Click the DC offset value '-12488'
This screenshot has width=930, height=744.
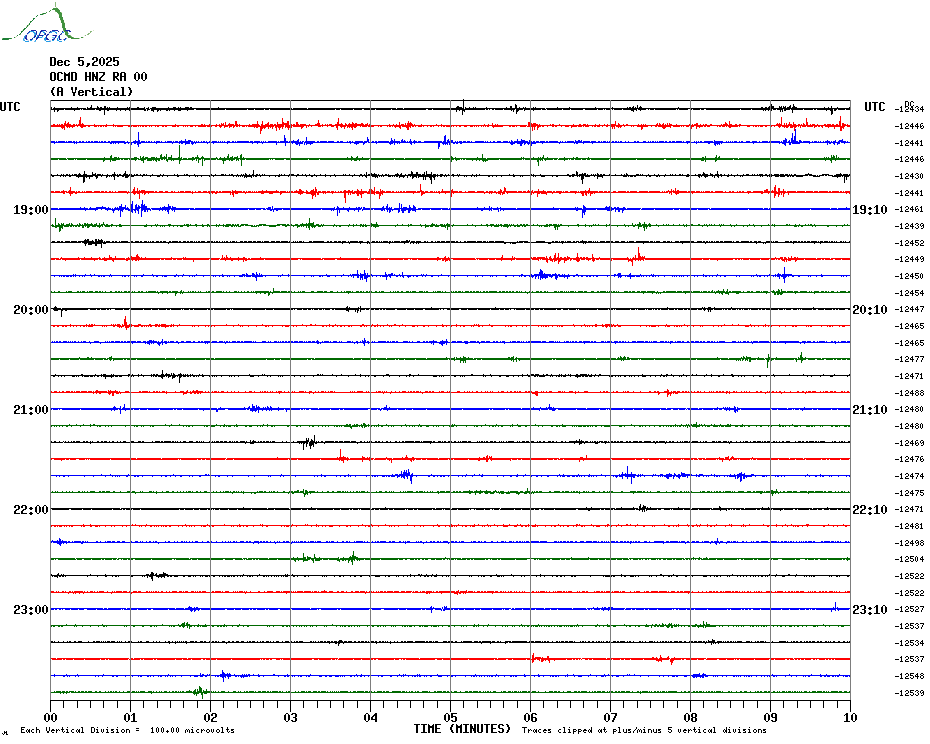point(909,393)
